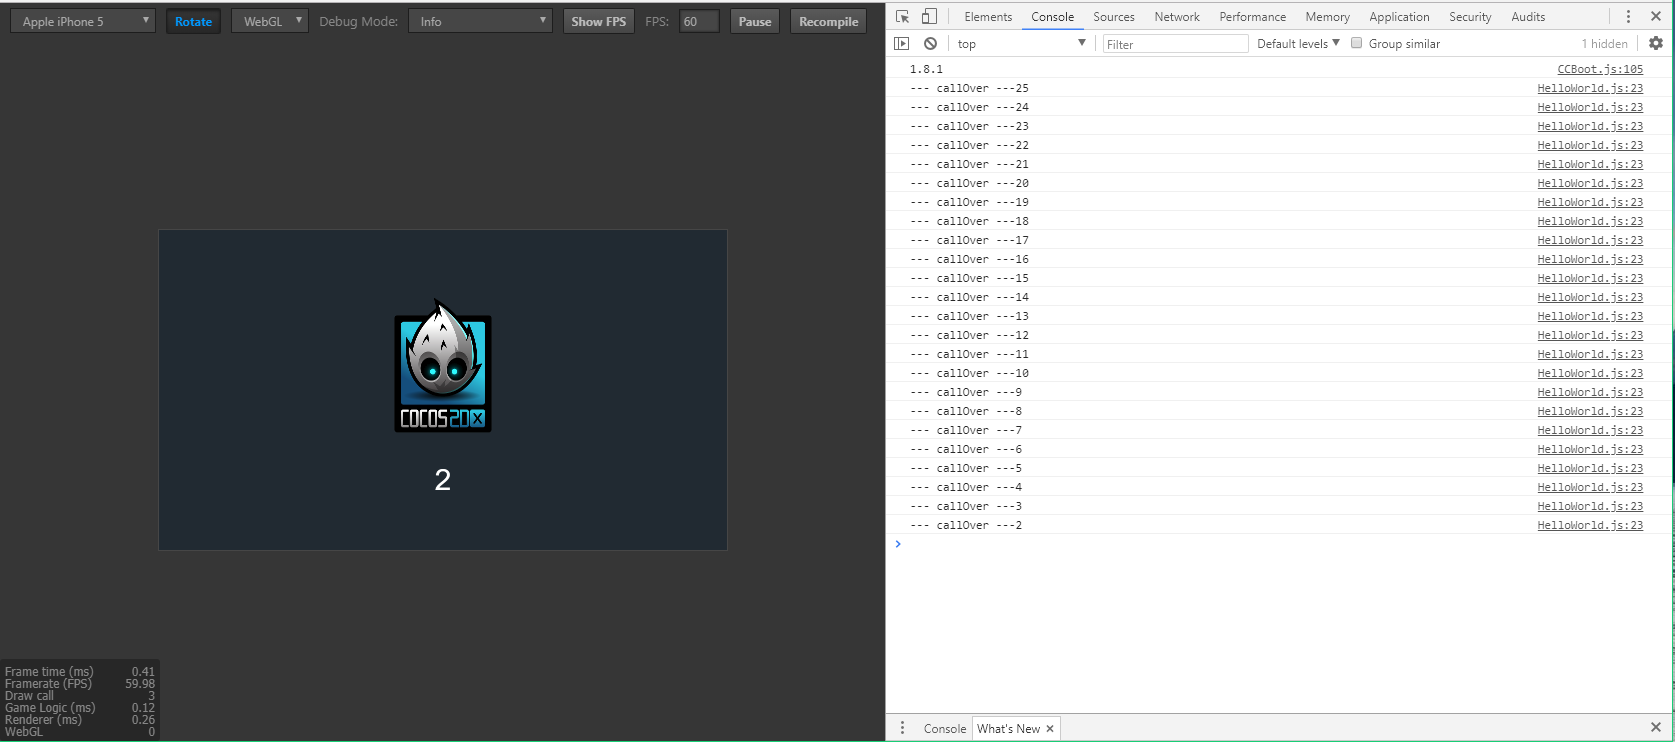Viewport: 1675px width, 742px height.
Task: Click the number 2 label in the game view
Action: 443,480
